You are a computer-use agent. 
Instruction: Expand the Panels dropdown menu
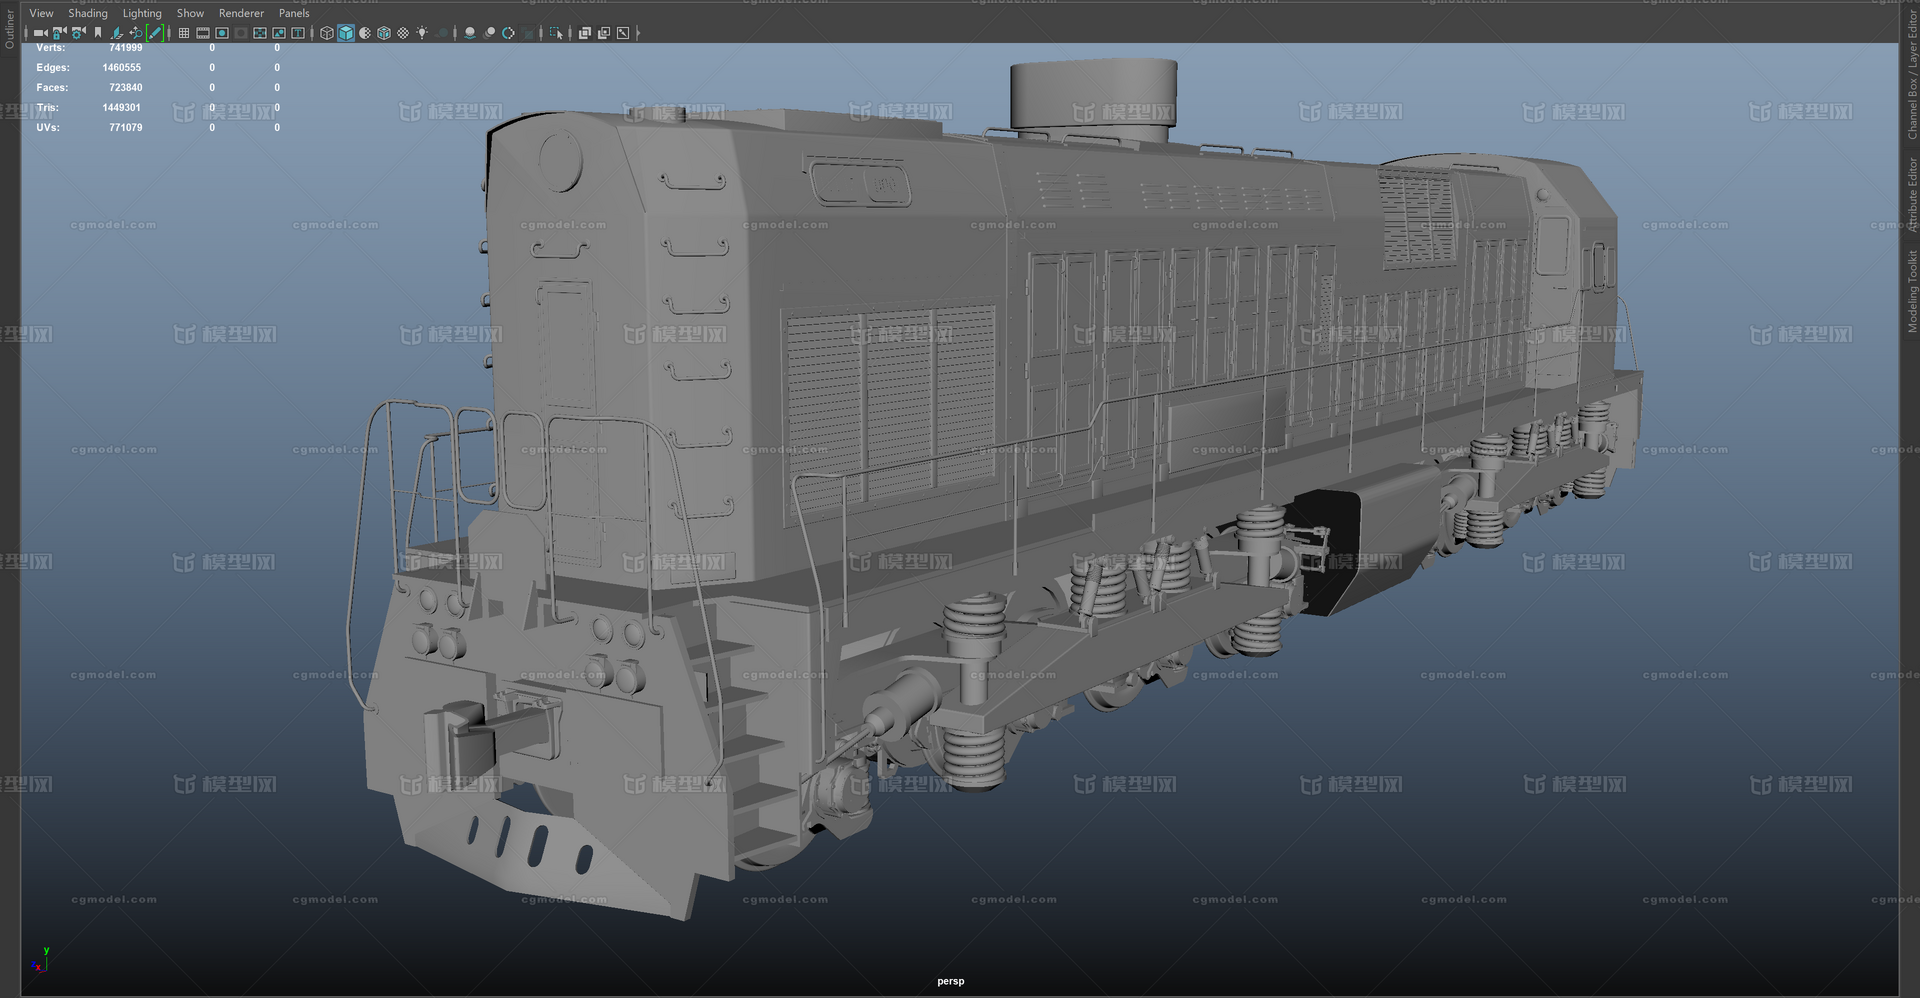(294, 13)
